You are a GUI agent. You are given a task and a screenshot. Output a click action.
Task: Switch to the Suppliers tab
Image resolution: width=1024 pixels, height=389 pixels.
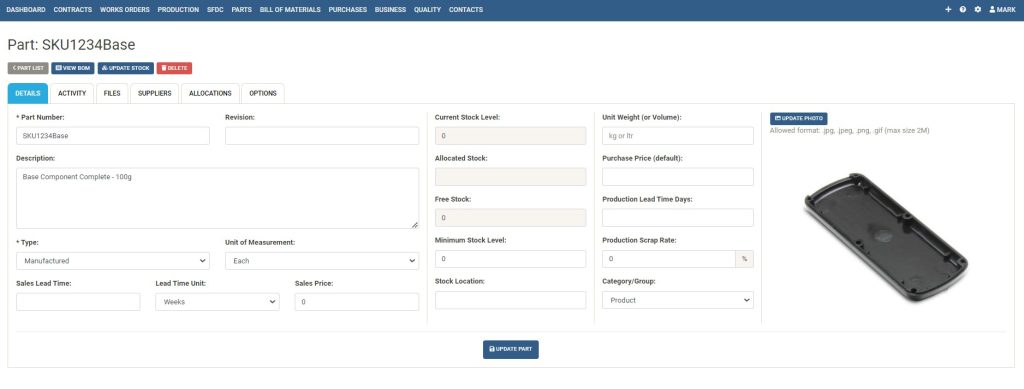pyautogui.click(x=155, y=93)
